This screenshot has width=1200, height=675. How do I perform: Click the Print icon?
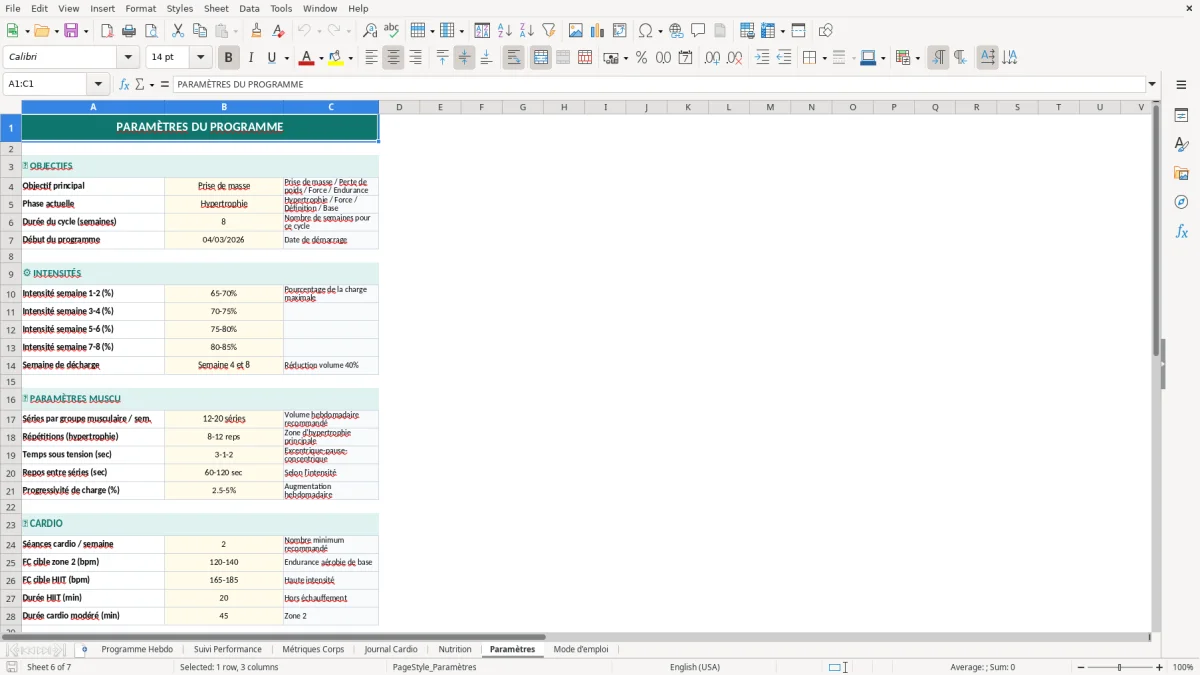coord(129,31)
